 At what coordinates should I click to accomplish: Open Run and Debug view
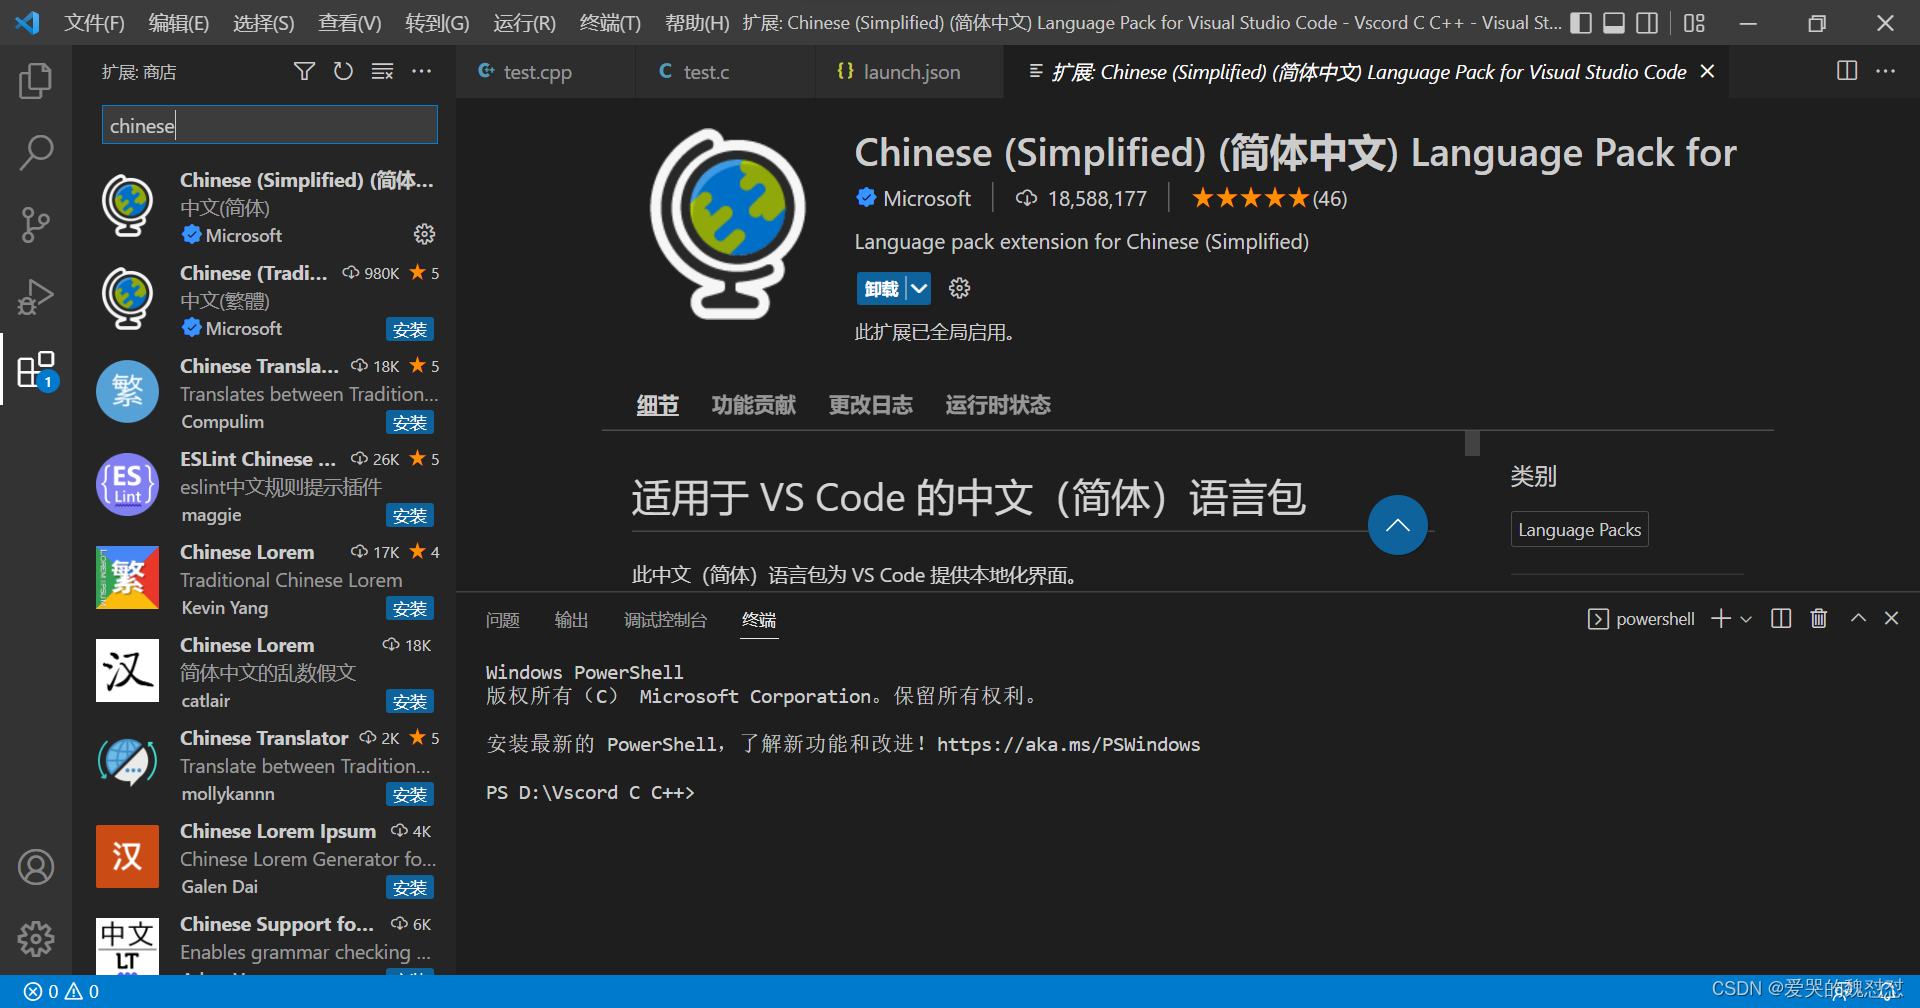pos(36,297)
